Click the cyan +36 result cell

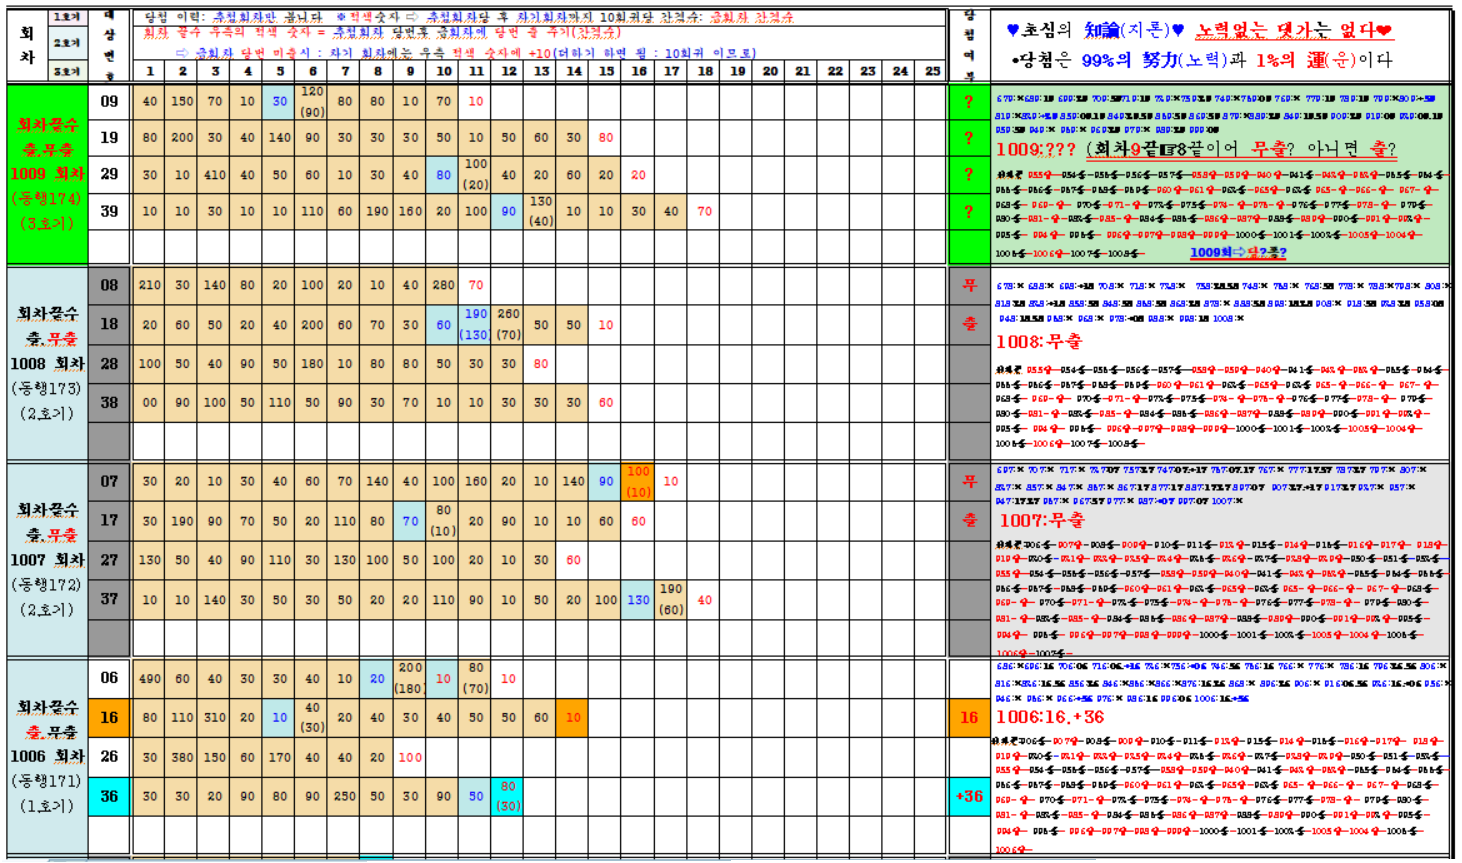tap(968, 796)
